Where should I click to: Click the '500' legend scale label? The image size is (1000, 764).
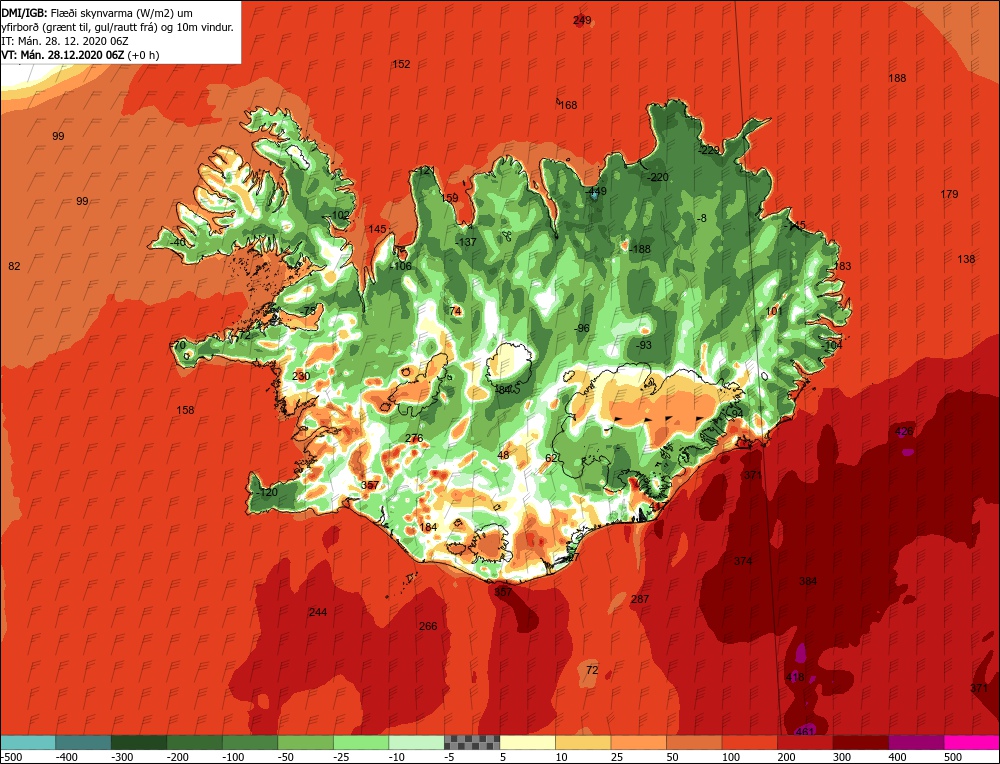[x=953, y=757]
